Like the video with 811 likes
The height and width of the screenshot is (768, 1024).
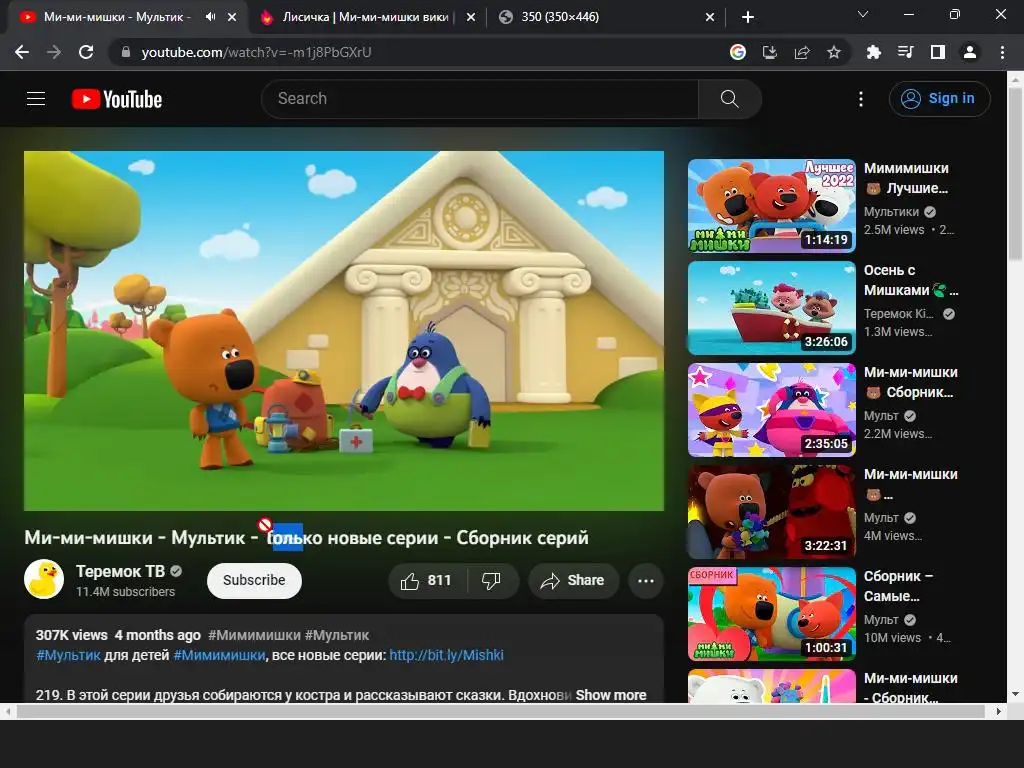point(428,581)
